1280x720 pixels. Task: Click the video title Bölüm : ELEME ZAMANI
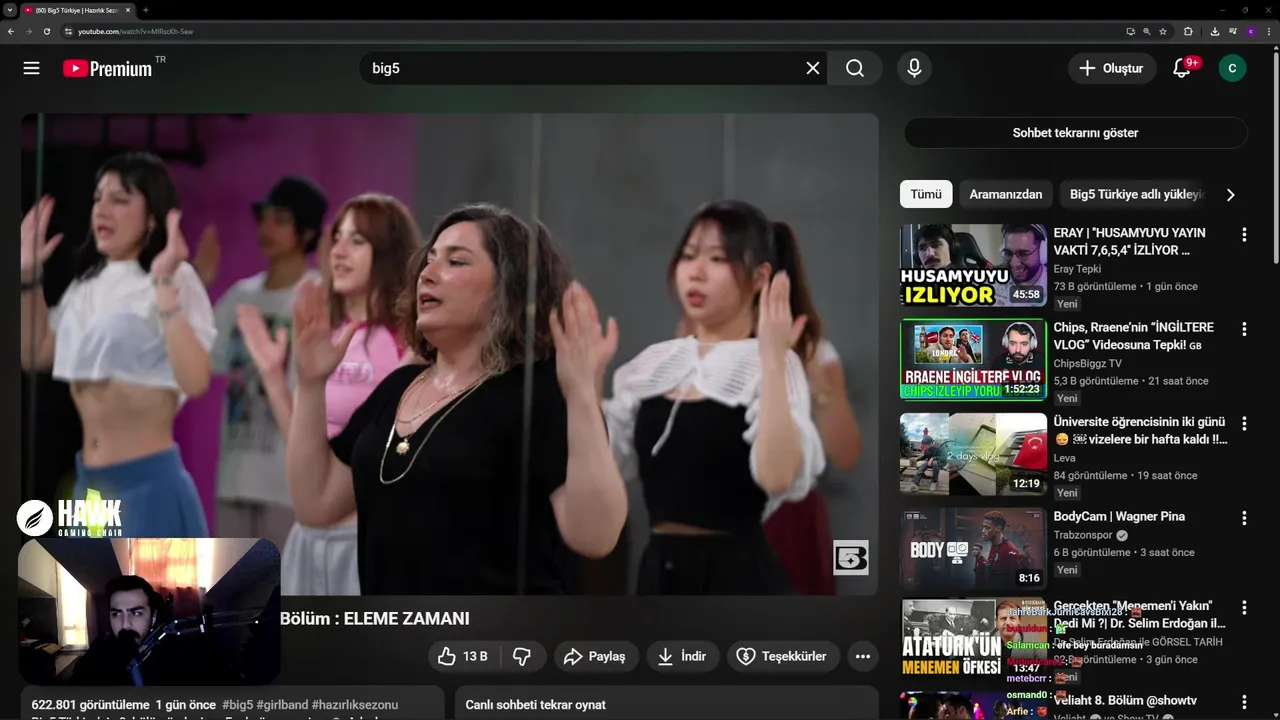(x=374, y=619)
